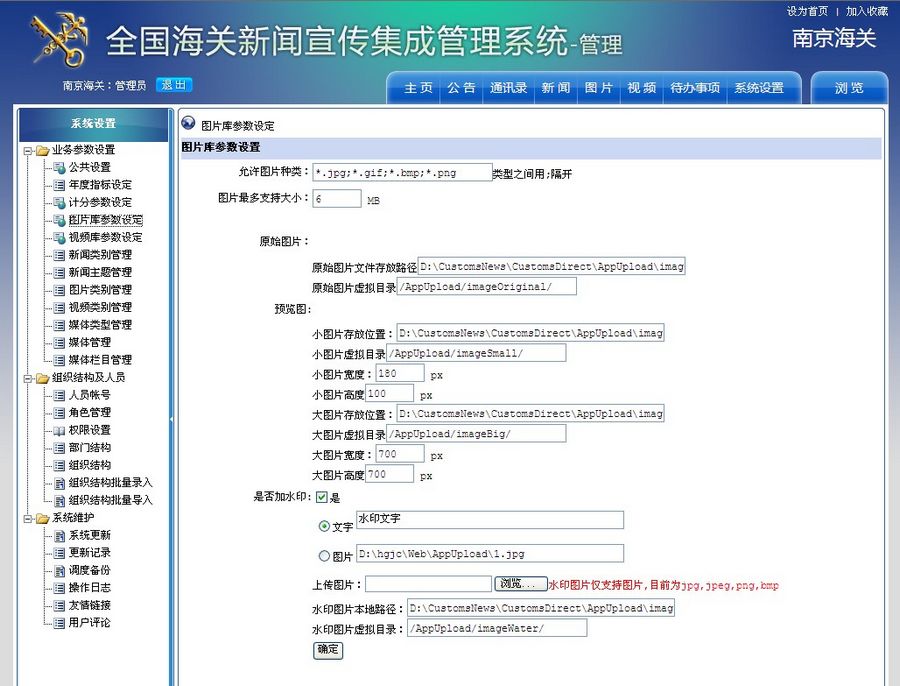Click the 友情链接 list icon
The height and width of the screenshot is (686, 900).
59,606
